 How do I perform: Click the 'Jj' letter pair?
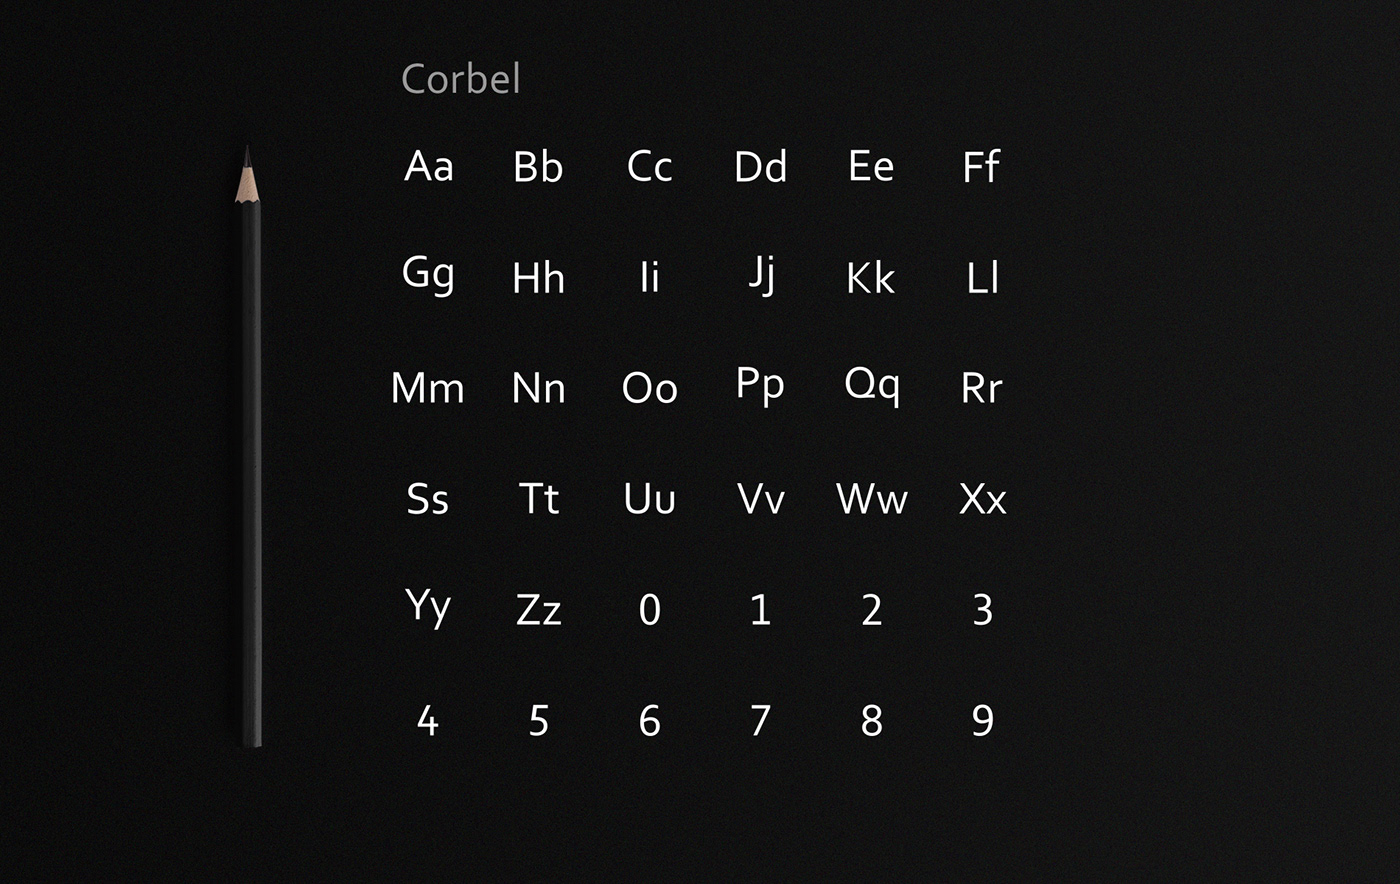coord(761,273)
